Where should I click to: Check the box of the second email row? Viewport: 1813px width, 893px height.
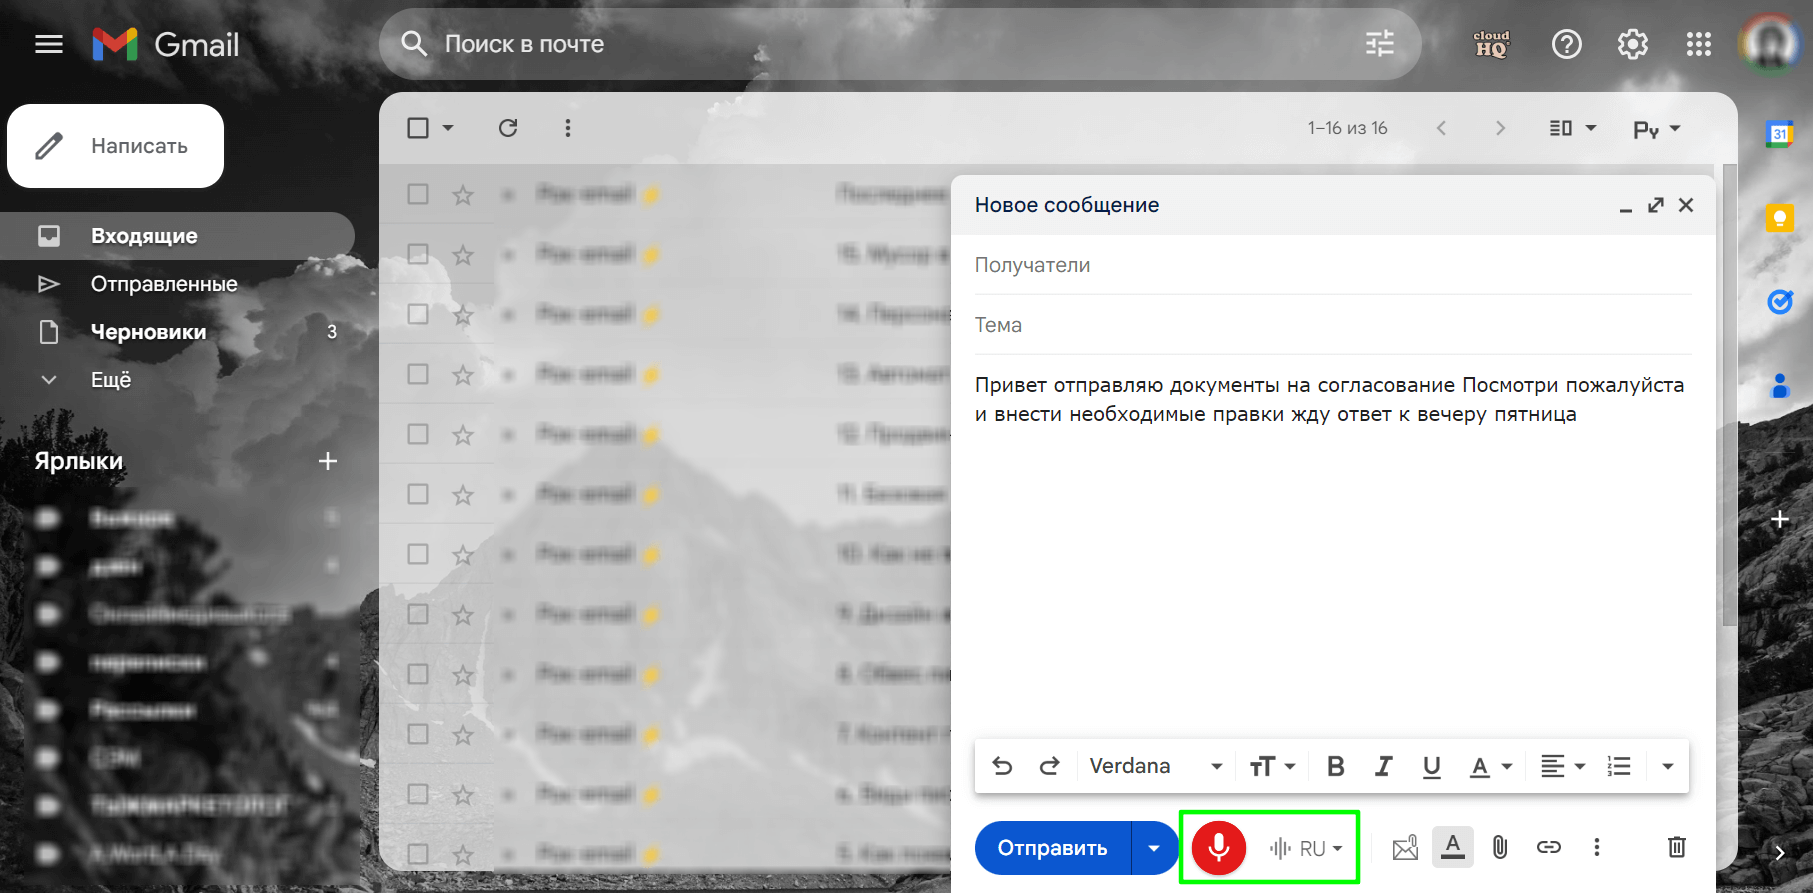tap(418, 254)
